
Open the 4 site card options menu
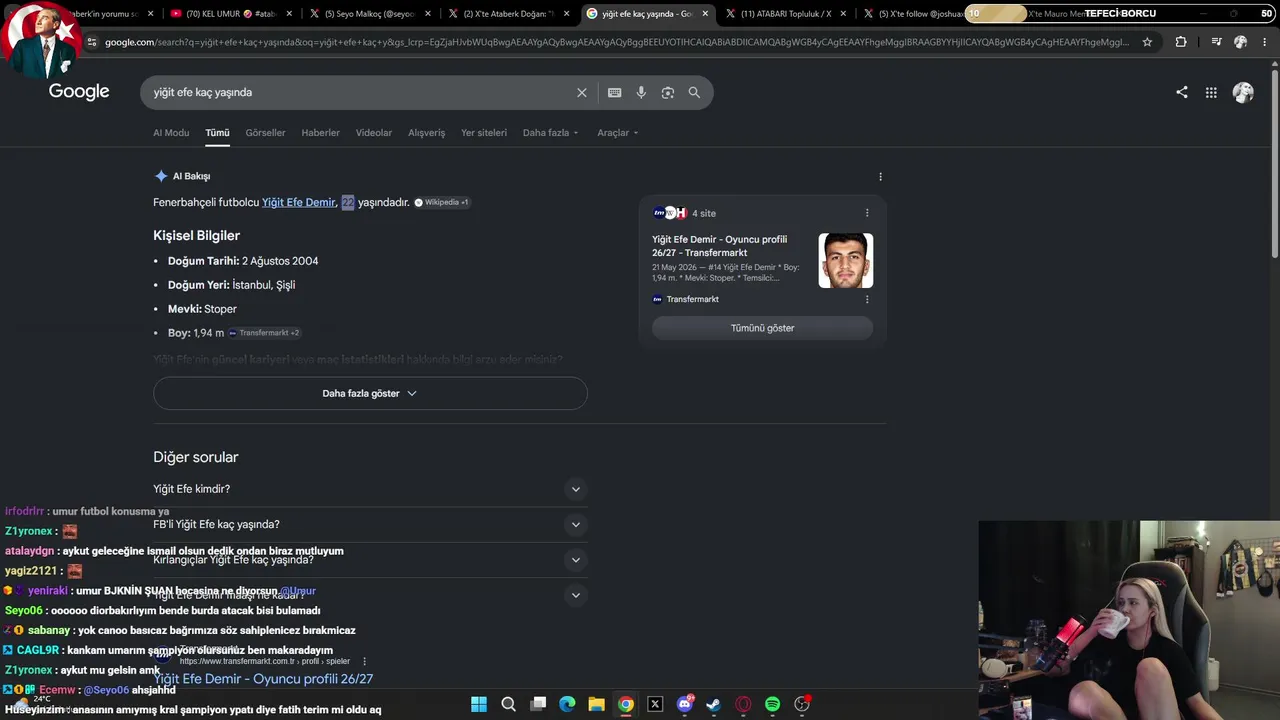(x=867, y=213)
